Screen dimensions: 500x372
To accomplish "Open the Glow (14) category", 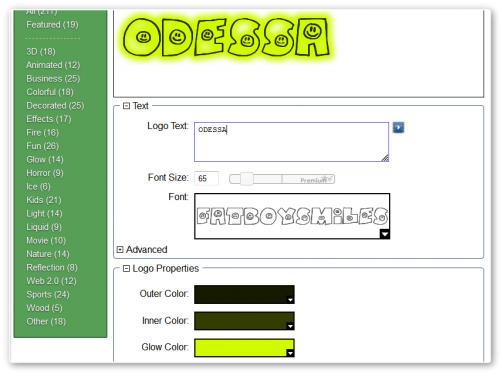I will coord(45,160).
